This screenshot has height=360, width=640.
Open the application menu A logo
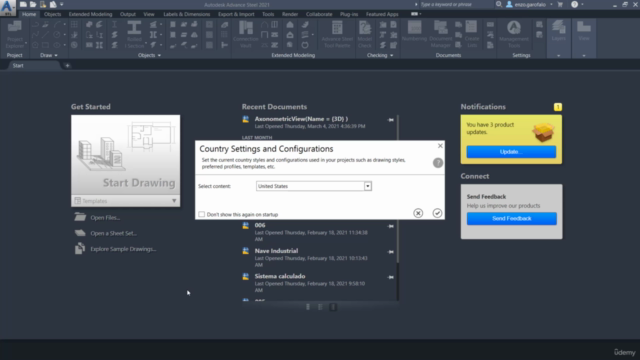pyautogui.click(x=7, y=7)
